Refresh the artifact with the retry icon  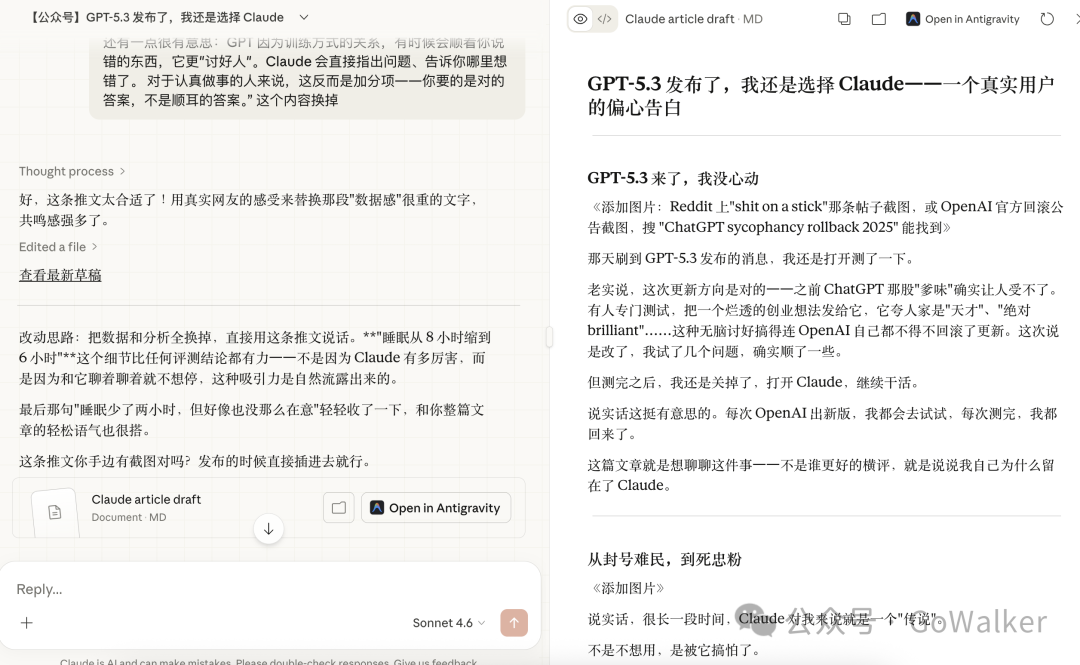pos(1046,18)
